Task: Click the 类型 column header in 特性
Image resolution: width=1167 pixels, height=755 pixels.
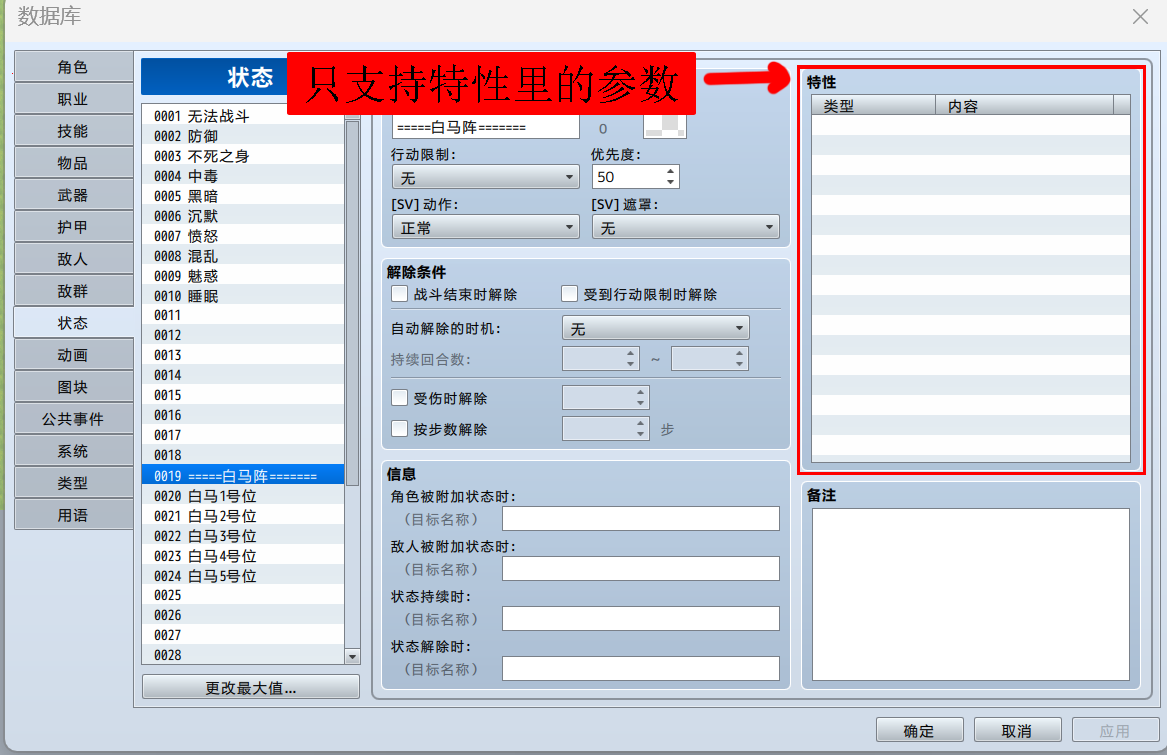Action: tap(874, 106)
